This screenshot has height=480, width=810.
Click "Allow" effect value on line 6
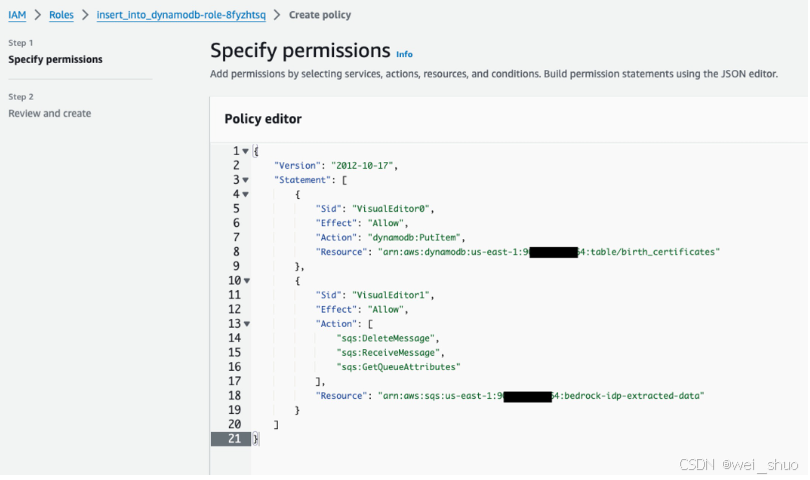point(385,223)
